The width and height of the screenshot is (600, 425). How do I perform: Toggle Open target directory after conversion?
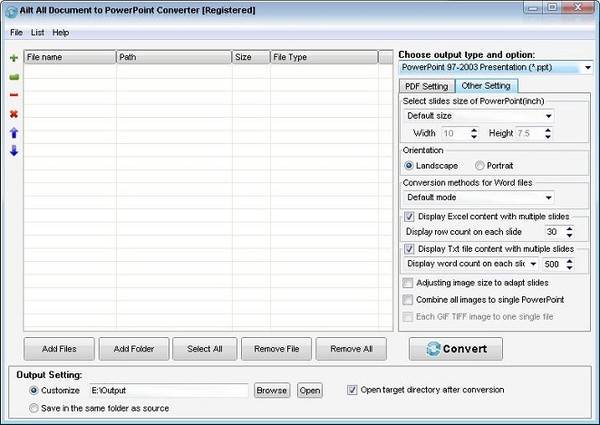click(352, 390)
